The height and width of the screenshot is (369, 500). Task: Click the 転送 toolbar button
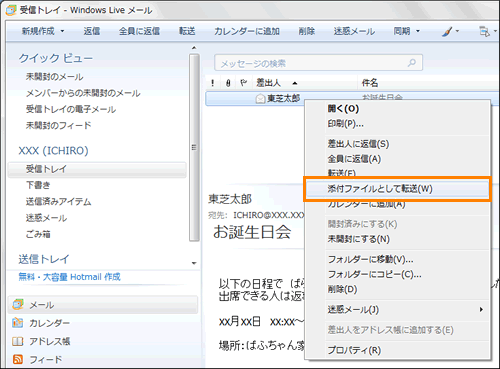tap(187, 31)
